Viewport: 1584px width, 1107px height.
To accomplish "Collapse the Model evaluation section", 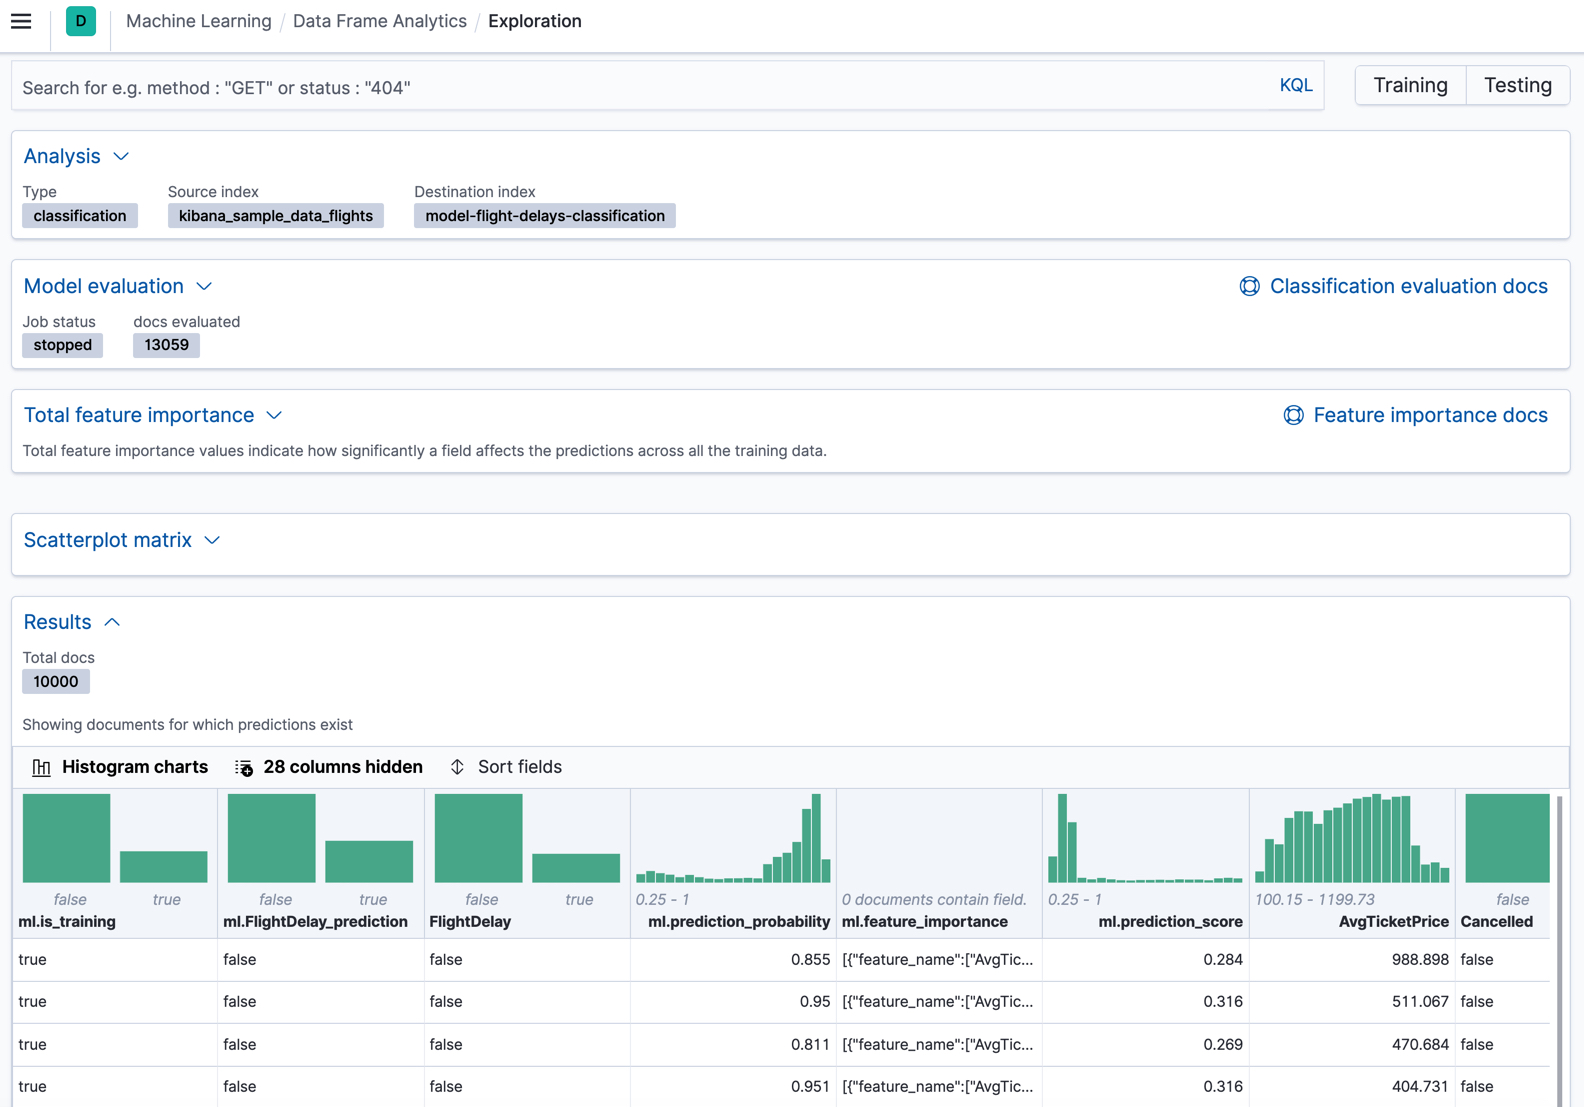I will tap(204, 286).
